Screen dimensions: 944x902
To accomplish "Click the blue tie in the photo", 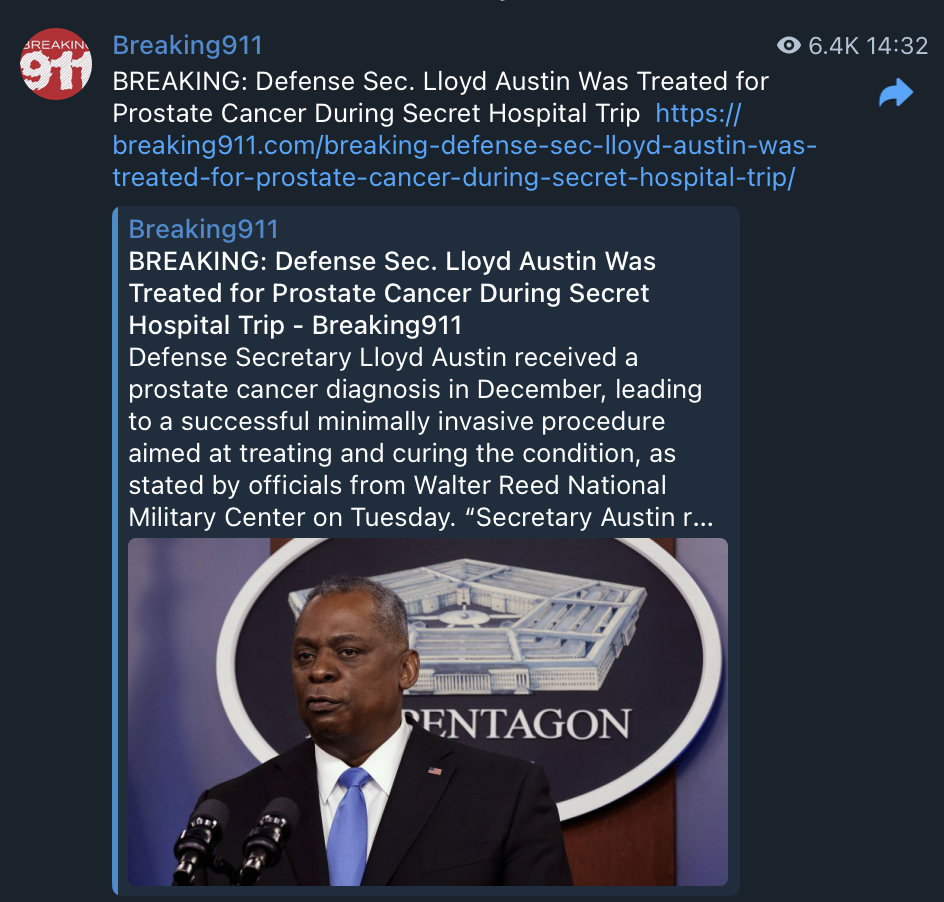I will (x=349, y=827).
